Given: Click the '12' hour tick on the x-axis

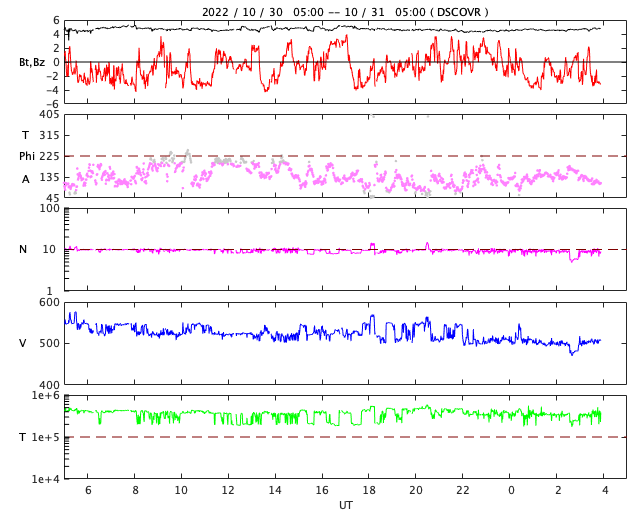Looking at the screenshot, I should point(228,490).
